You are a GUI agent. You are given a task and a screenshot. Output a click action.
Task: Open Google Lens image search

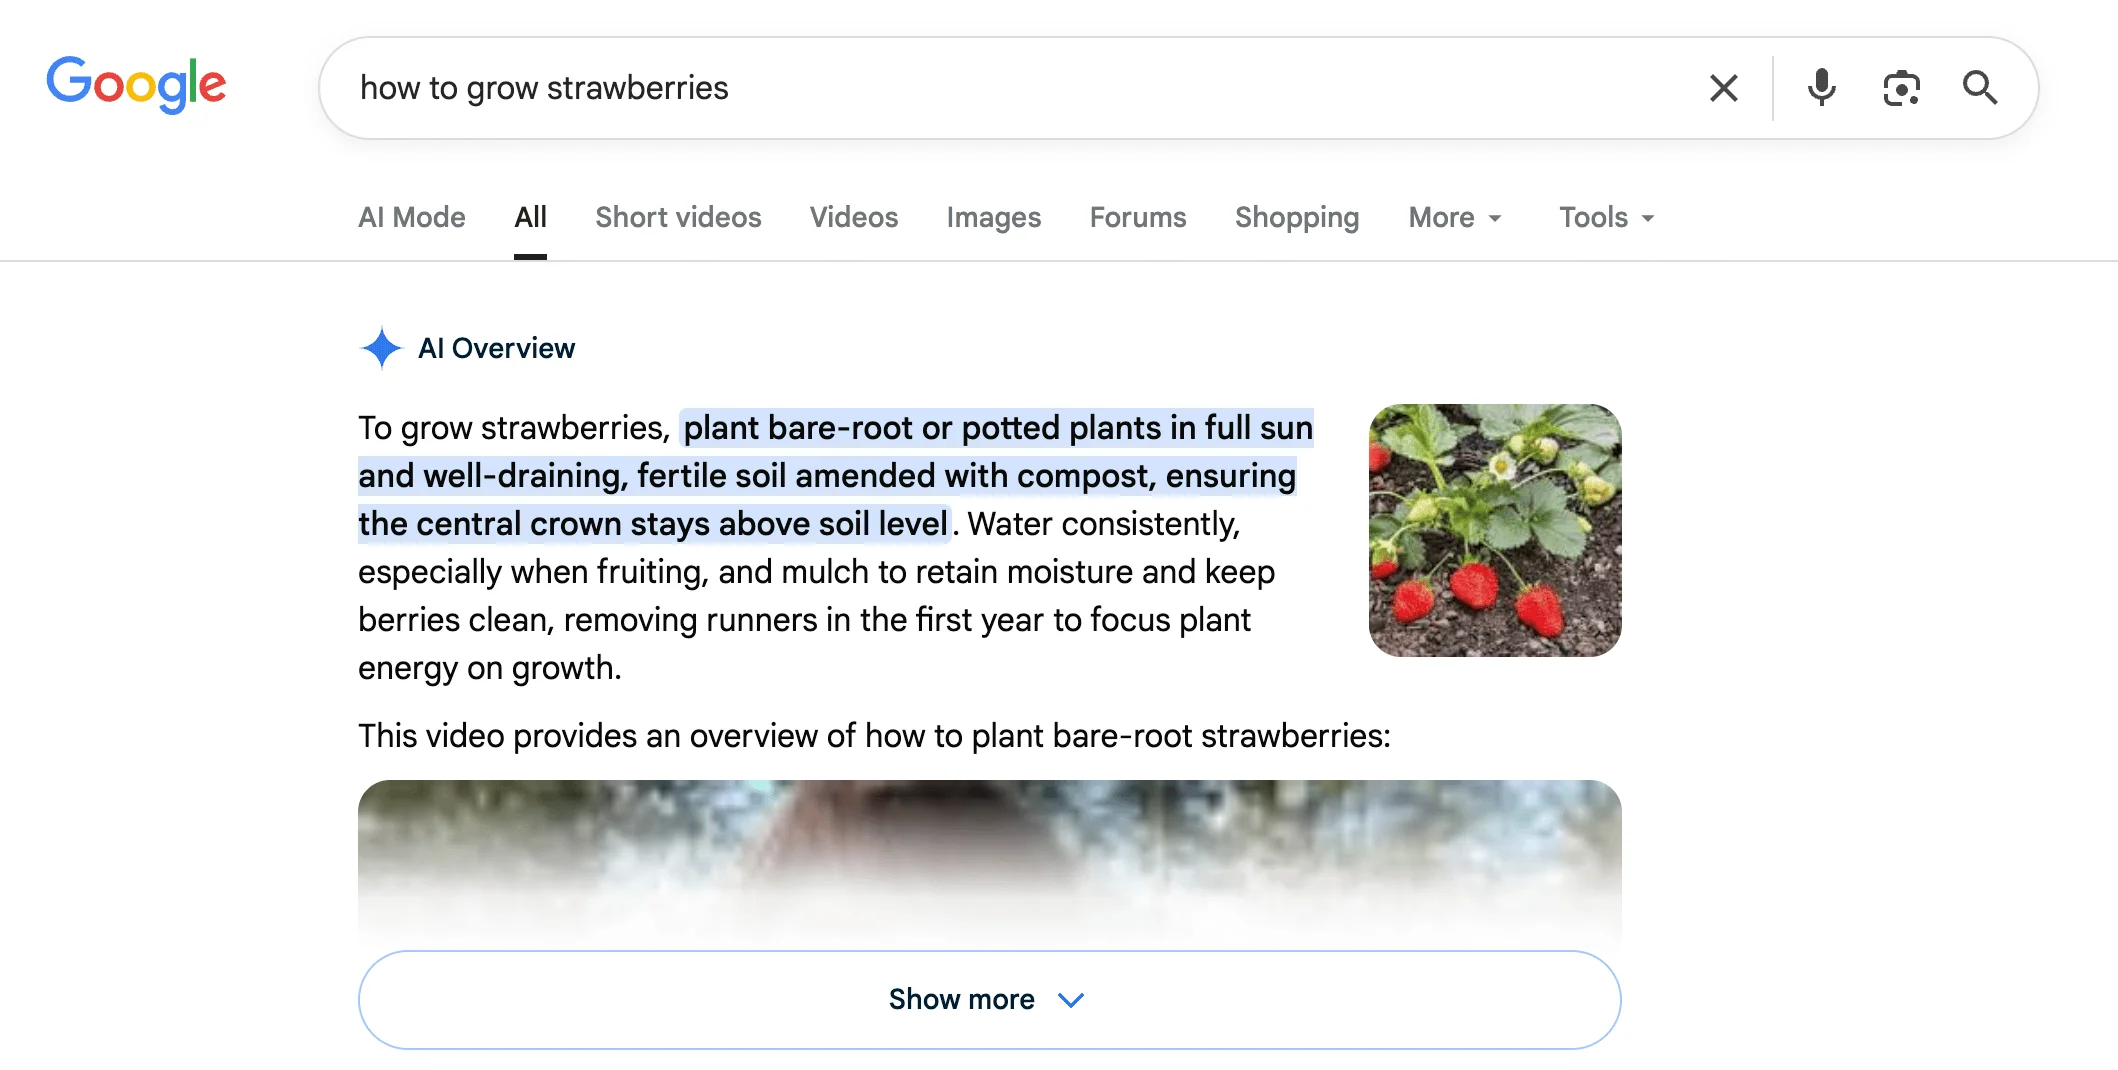pos(1901,88)
